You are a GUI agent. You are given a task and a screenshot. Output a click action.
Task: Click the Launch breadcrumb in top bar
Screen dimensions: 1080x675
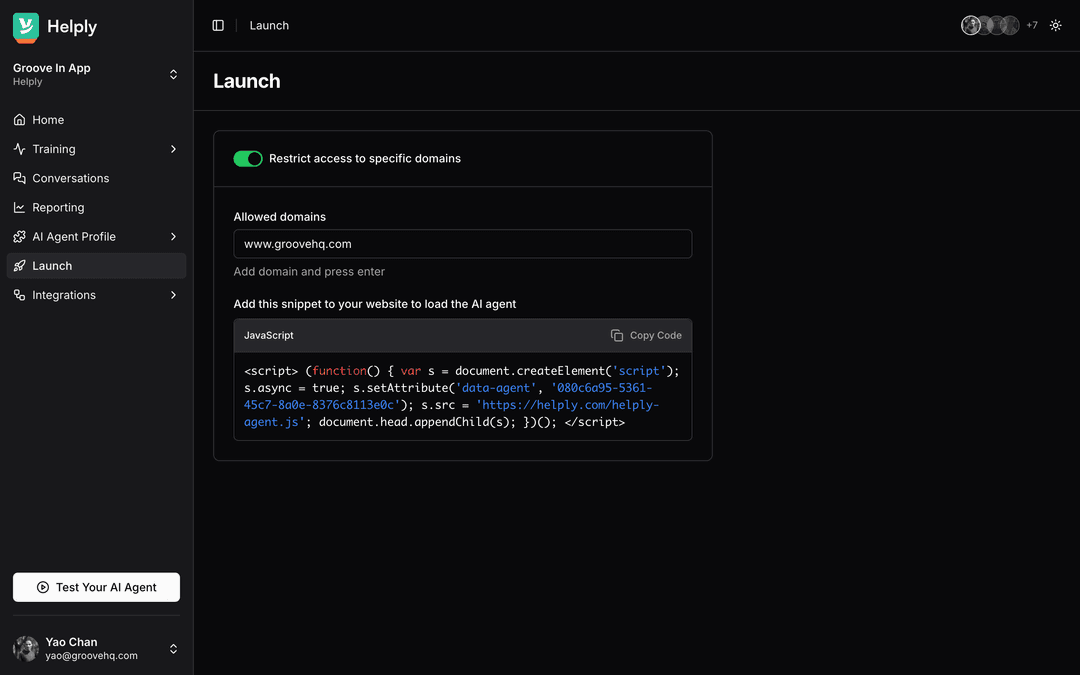[269, 25]
